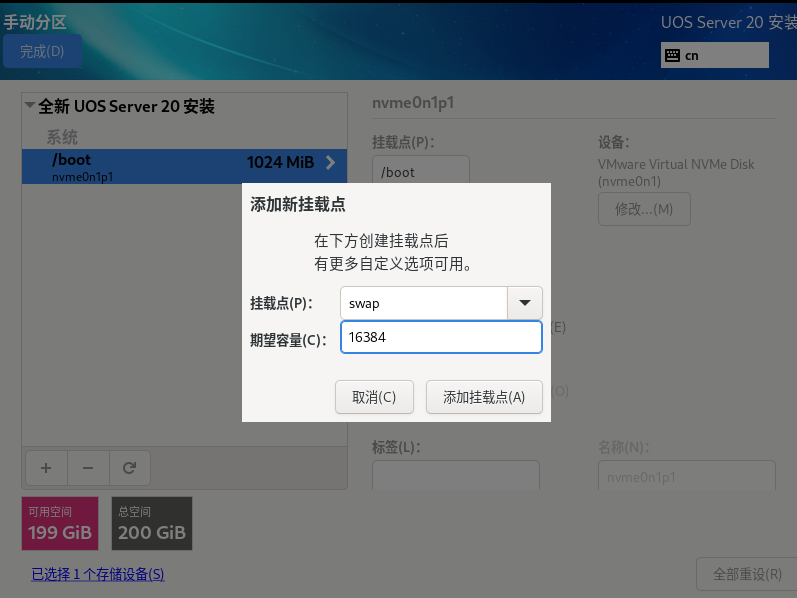Image resolution: width=797 pixels, height=598 pixels.
Task: Click the nvme0n1p1 panel heading
Action: 413,103
